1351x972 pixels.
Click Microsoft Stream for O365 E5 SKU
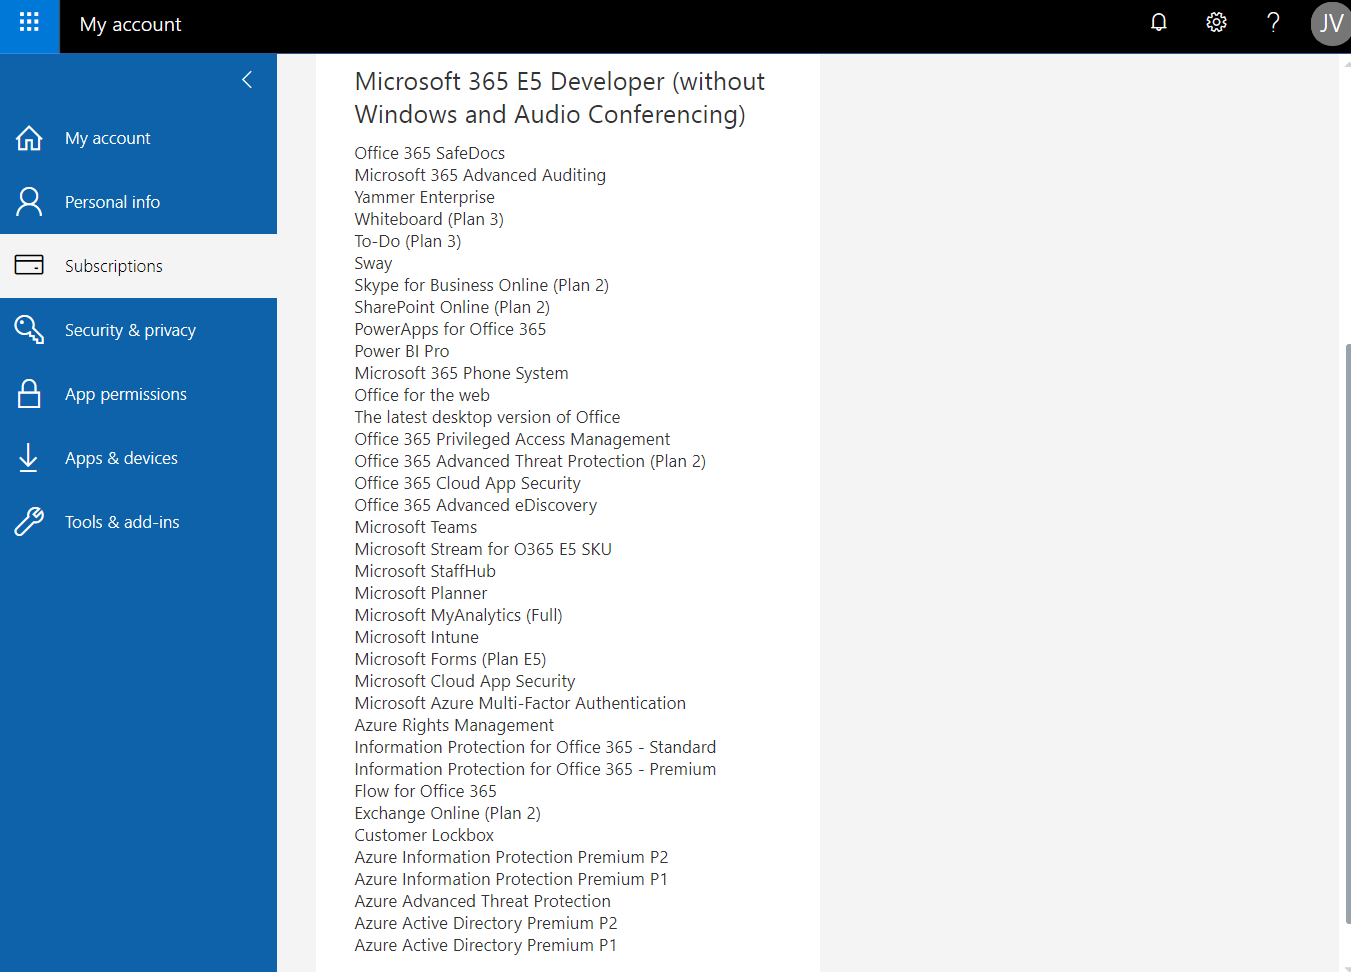click(483, 549)
